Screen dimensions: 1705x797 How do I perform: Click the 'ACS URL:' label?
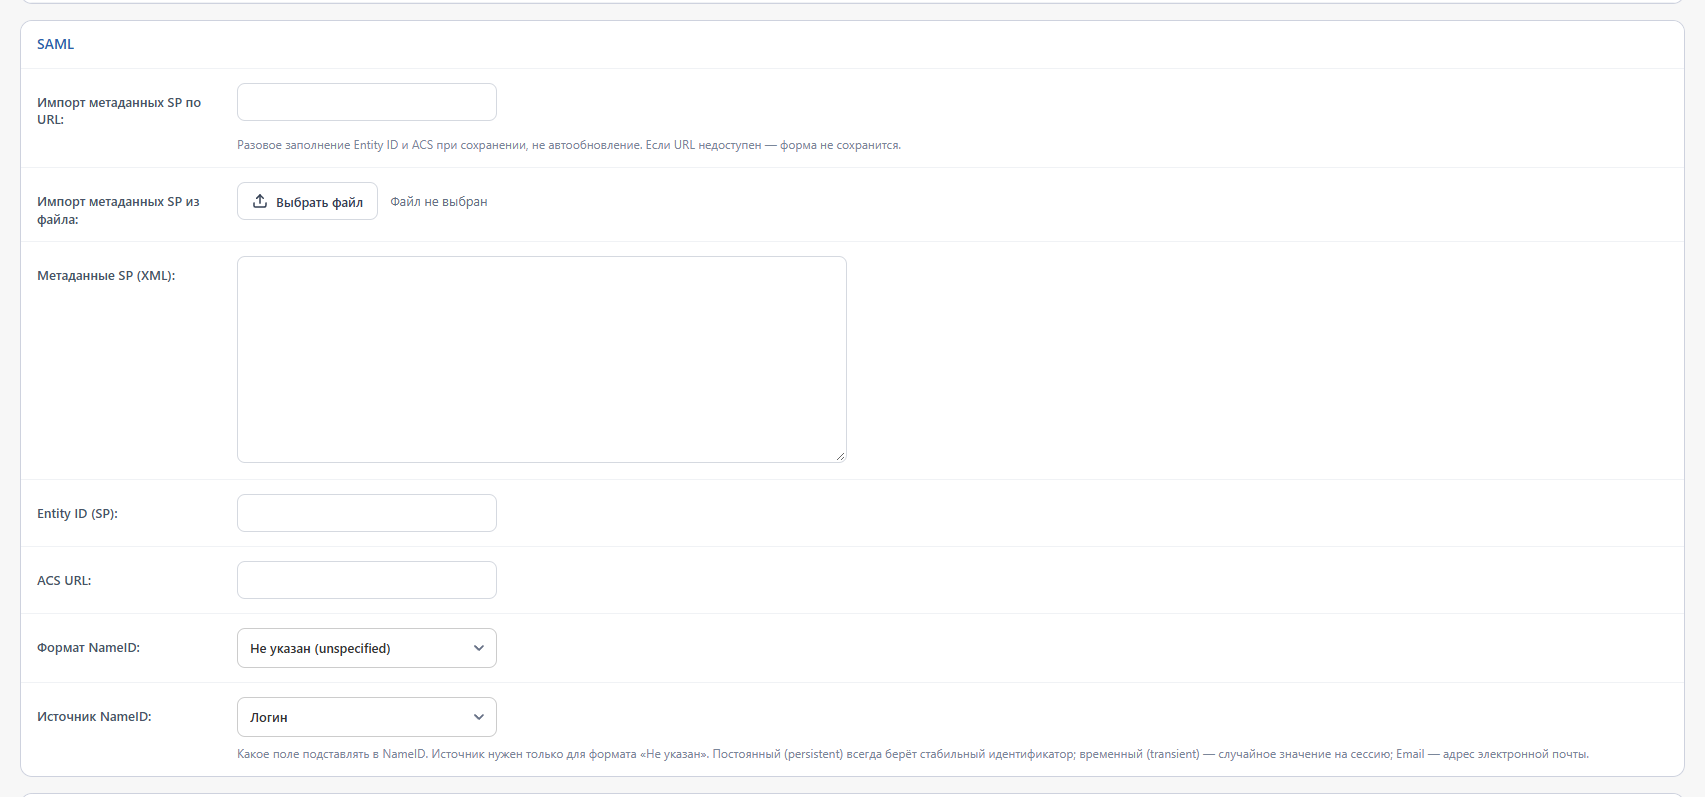pos(64,581)
